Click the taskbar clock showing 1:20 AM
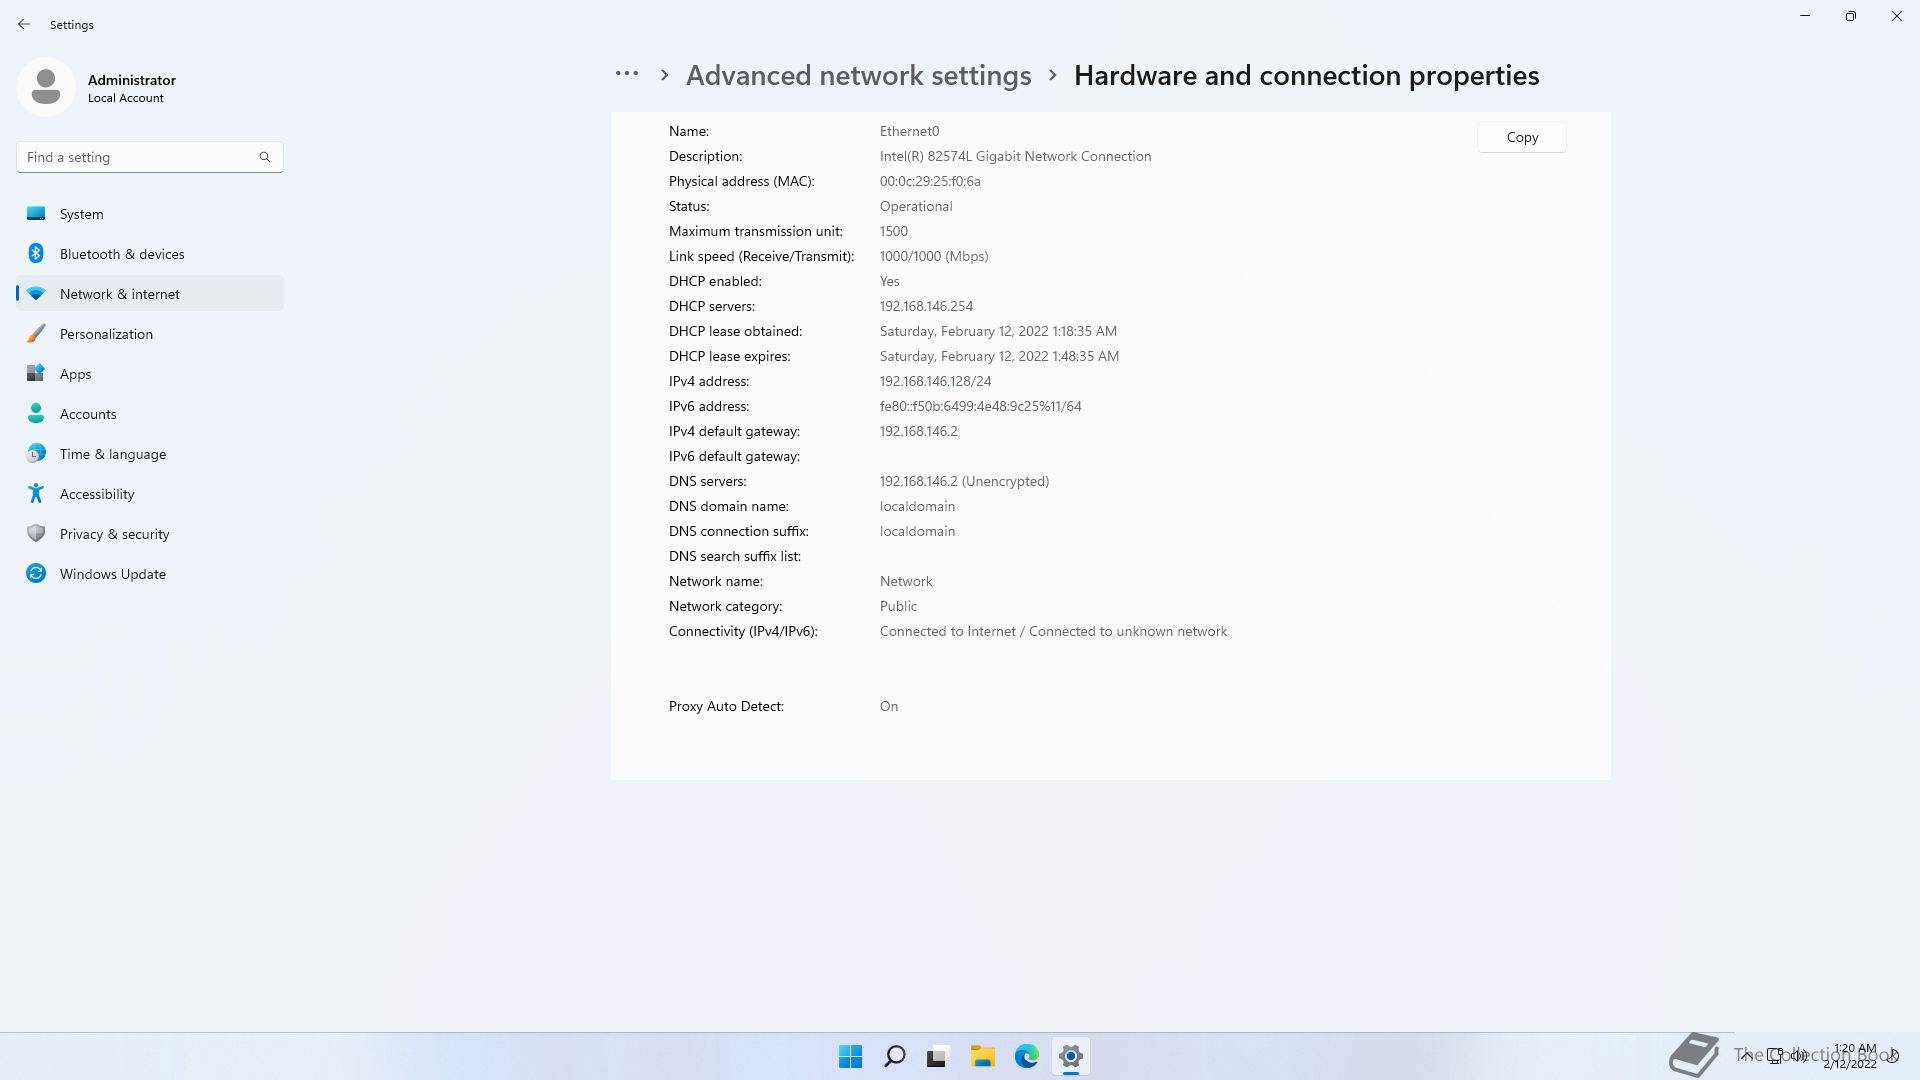1920x1080 pixels. point(1852,1056)
